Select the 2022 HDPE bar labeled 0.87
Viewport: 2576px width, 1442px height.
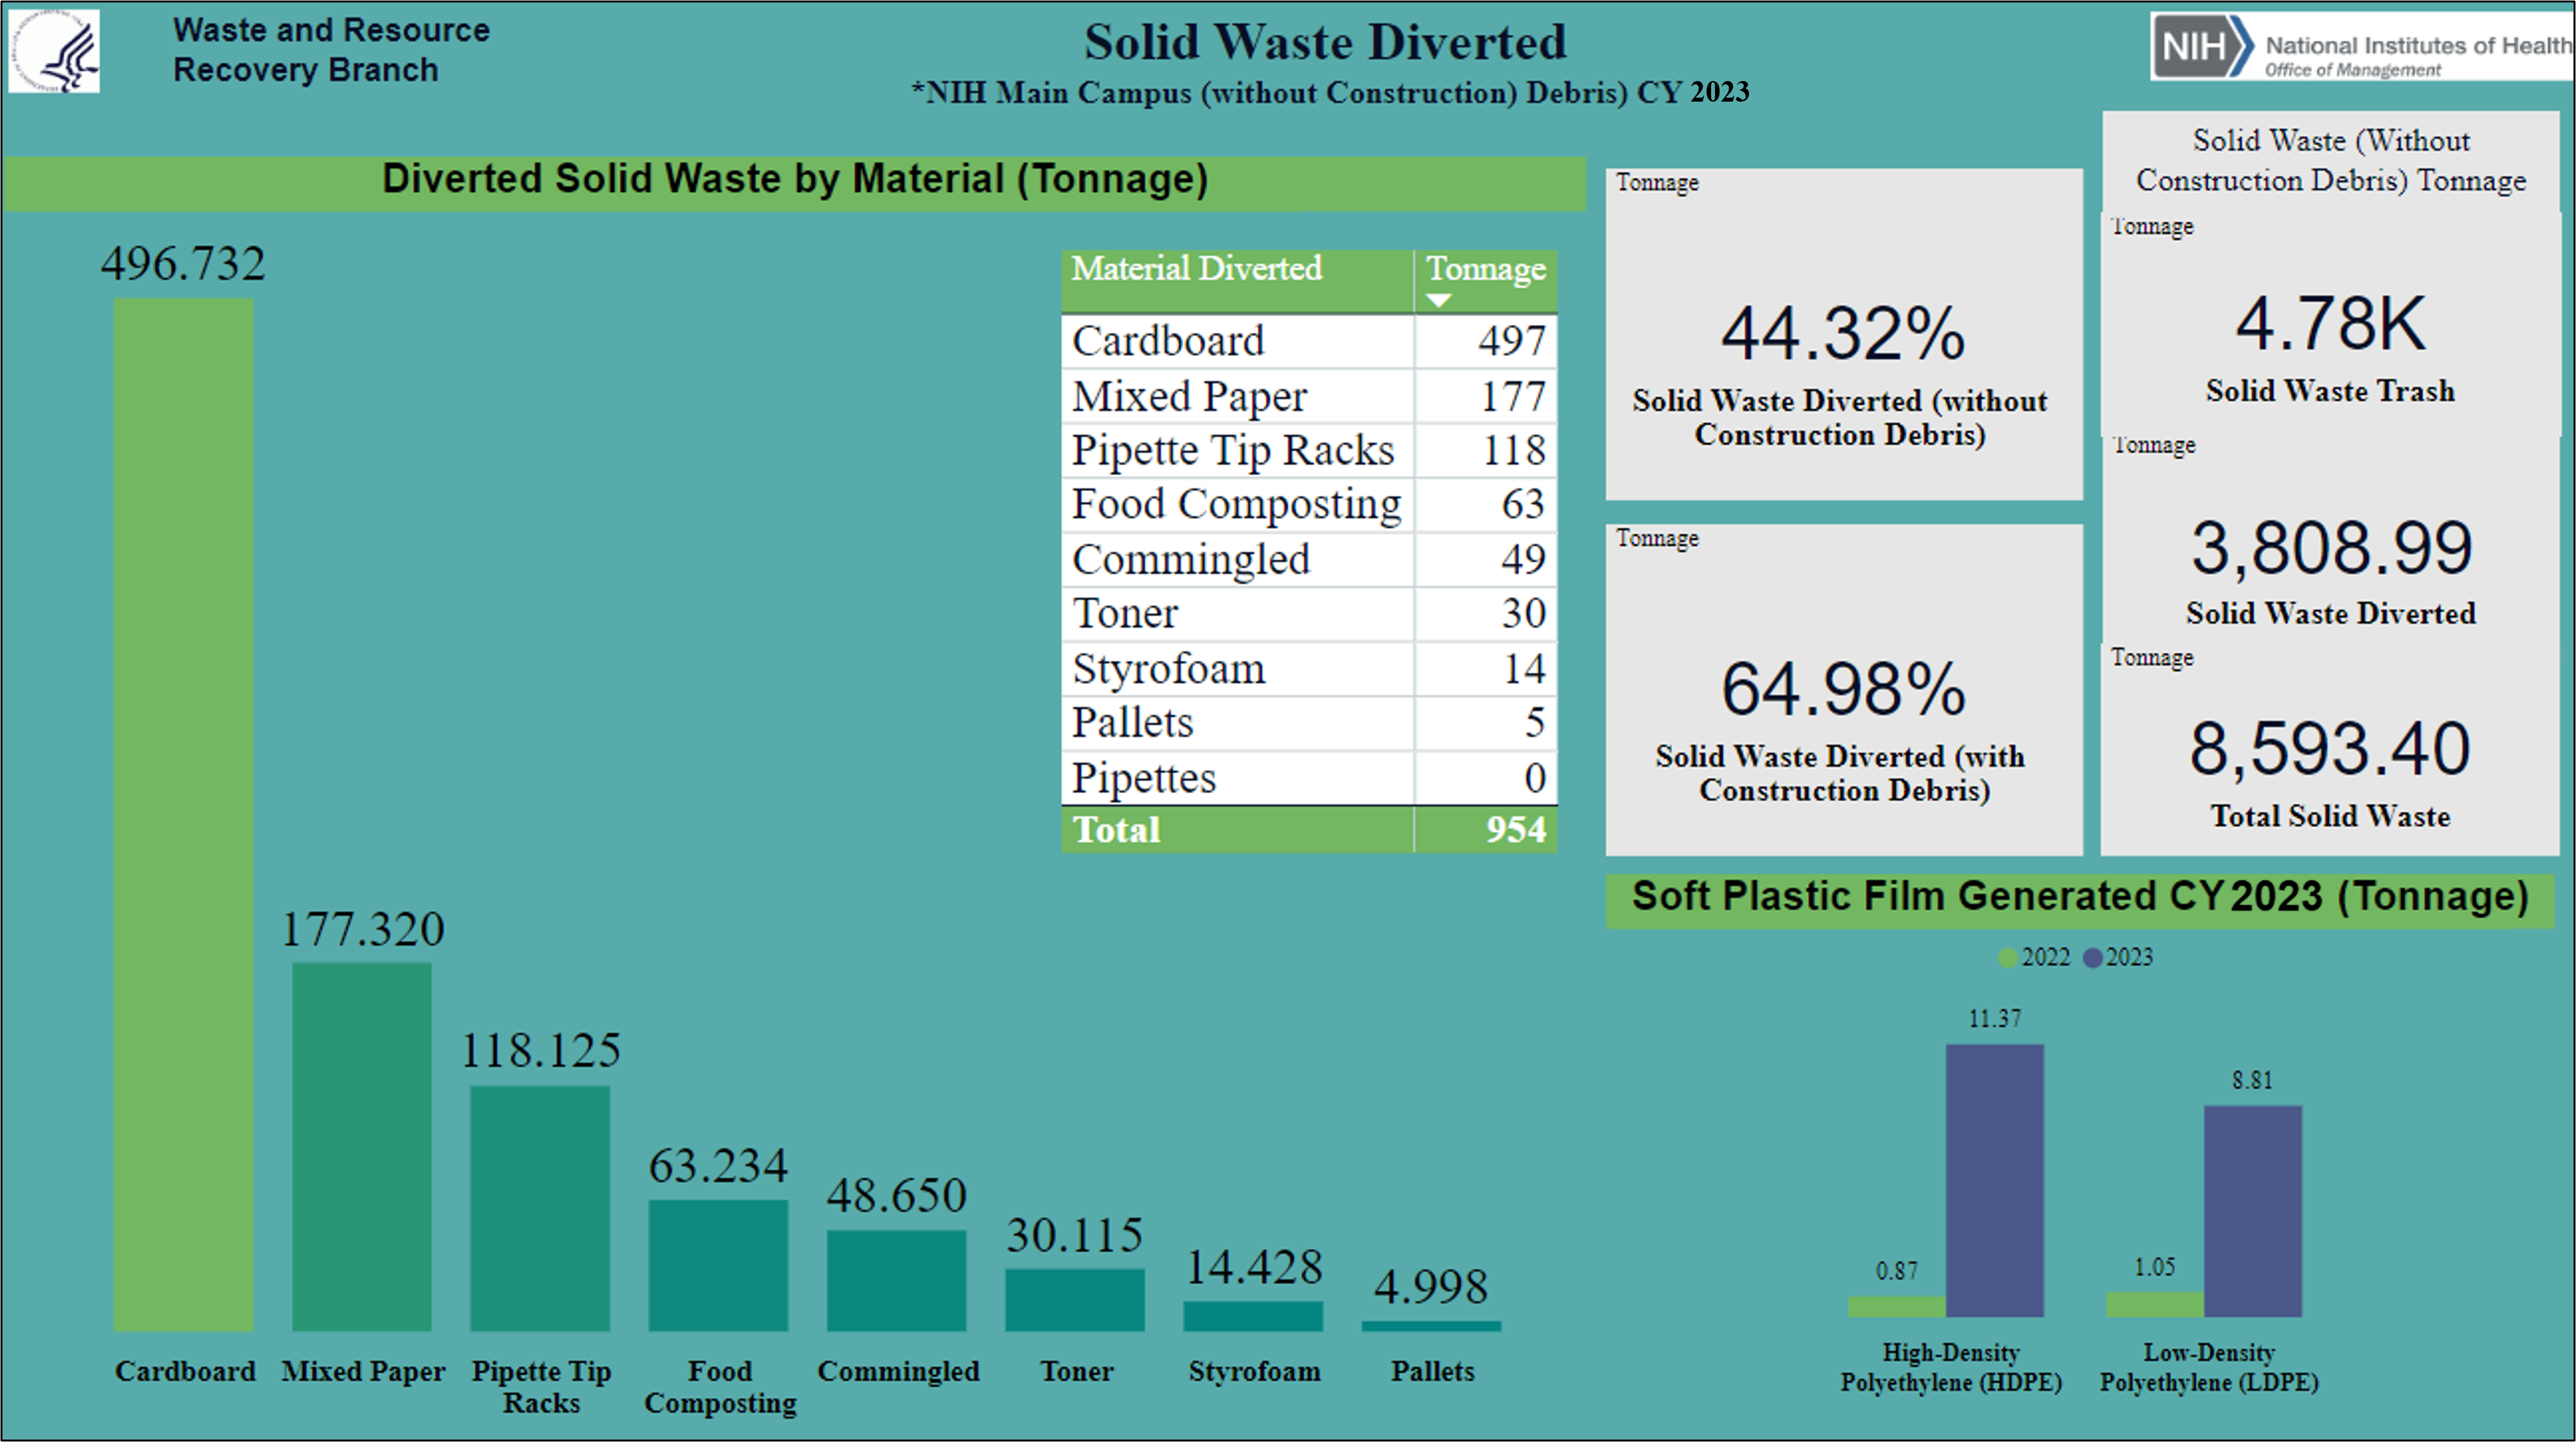tap(1897, 1306)
